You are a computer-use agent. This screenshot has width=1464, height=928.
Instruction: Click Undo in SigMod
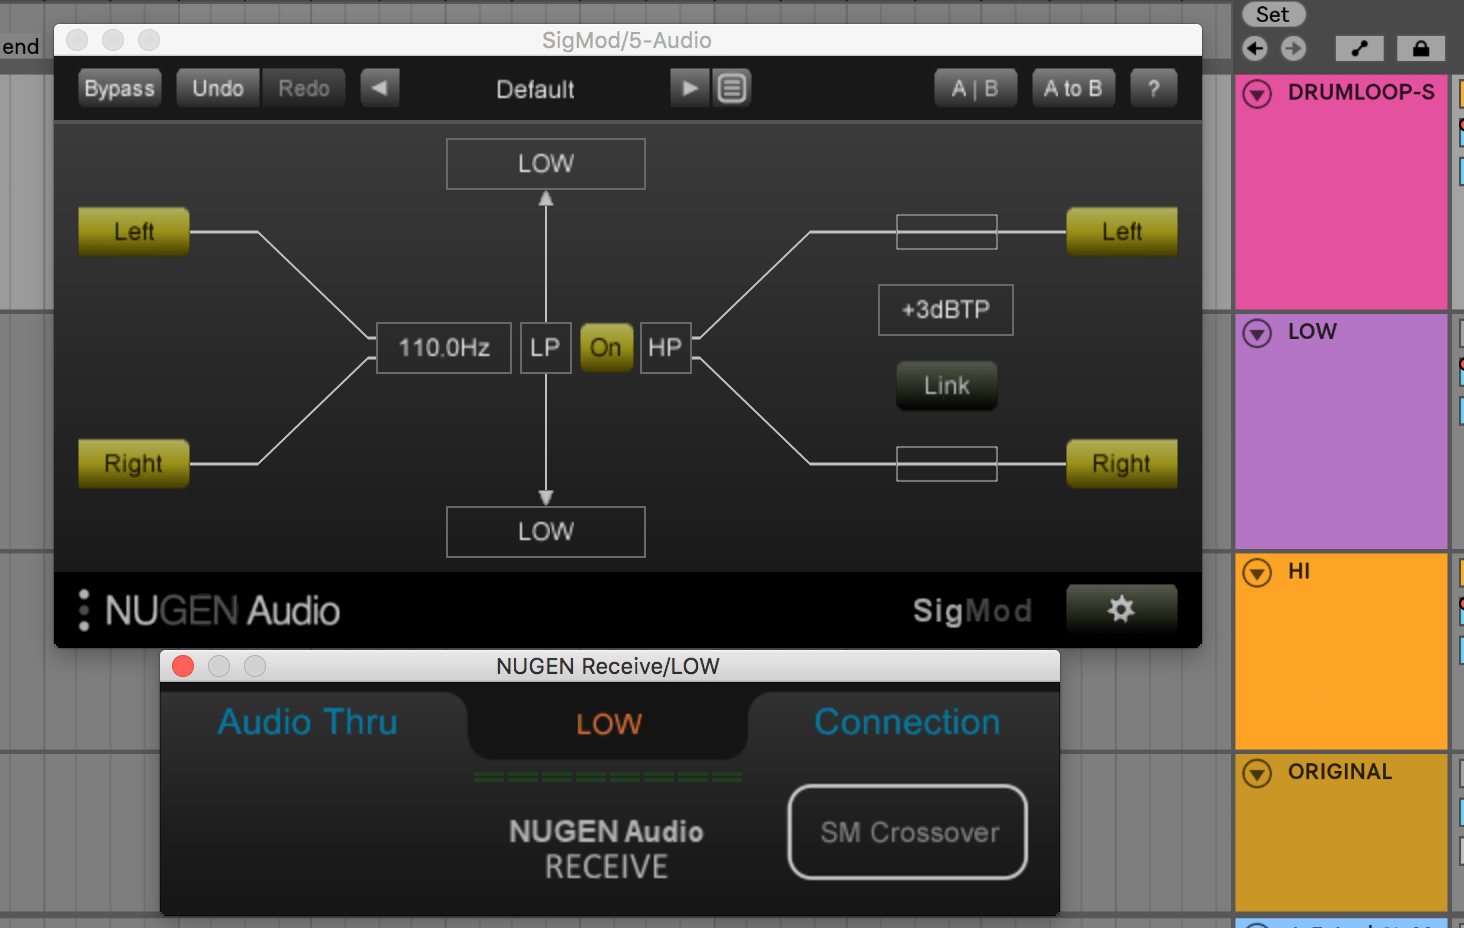218,88
